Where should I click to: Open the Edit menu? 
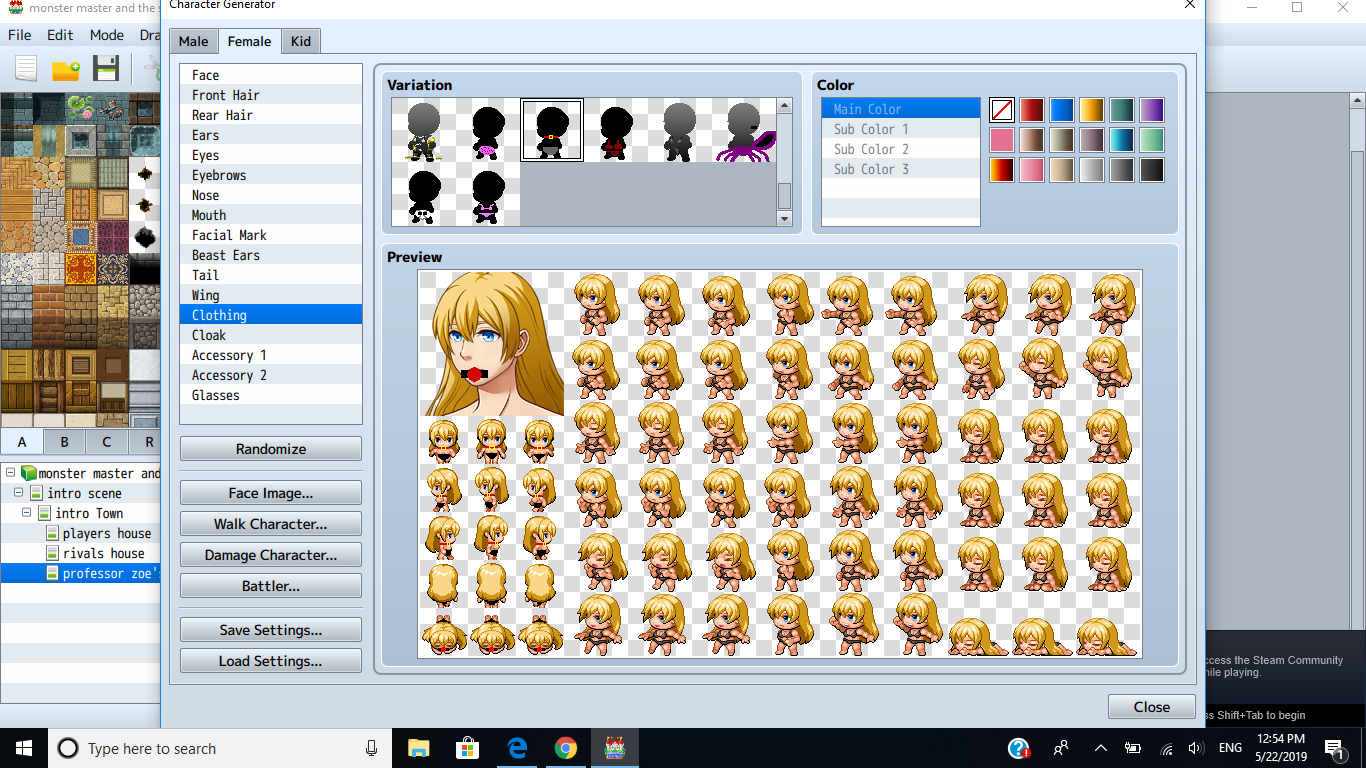[60, 35]
